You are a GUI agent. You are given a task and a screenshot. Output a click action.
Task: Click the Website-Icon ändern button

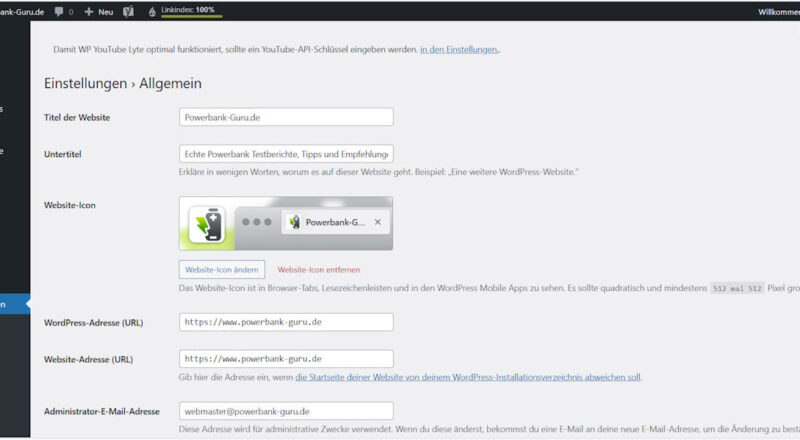pos(222,270)
